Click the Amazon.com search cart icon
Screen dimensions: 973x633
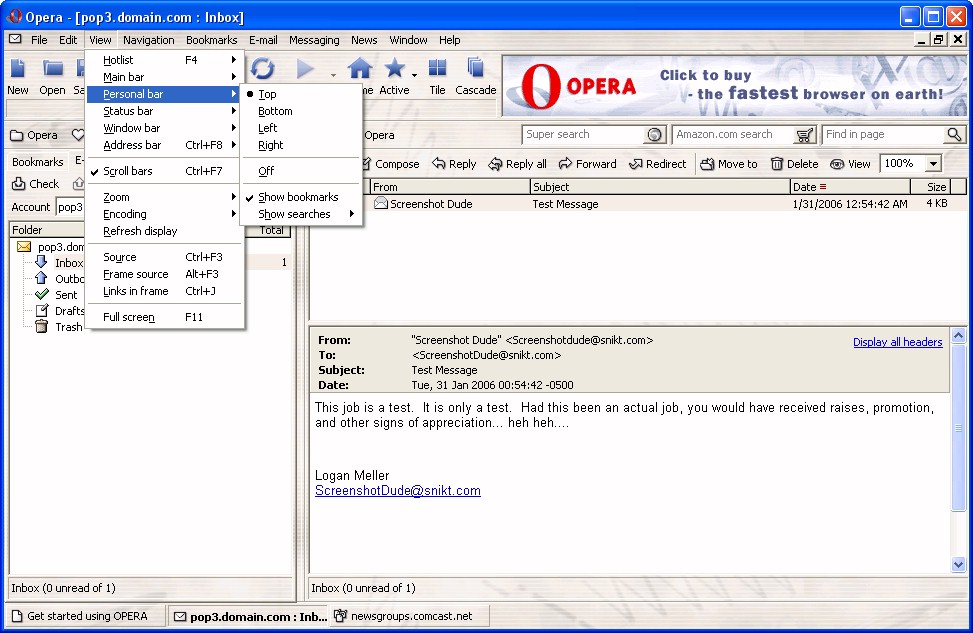click(x=805, y=135)
